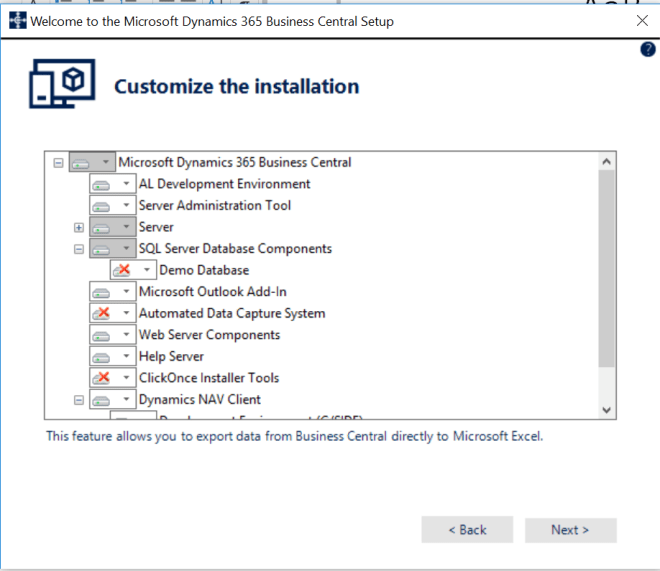Select the Dynamics NAV Client label

[200, 399]
